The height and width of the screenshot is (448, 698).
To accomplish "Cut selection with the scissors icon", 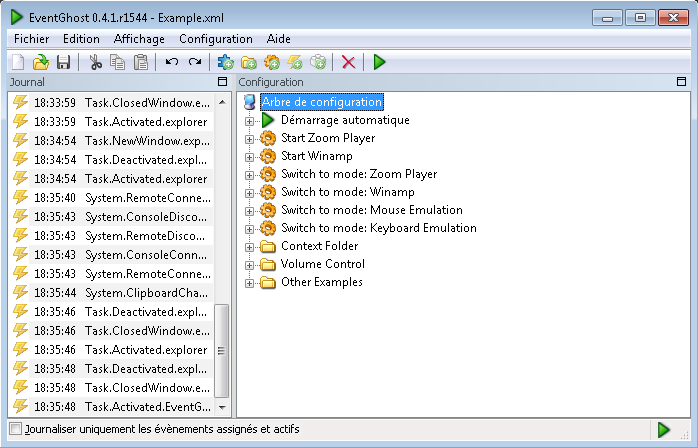I will pos(95,62).
